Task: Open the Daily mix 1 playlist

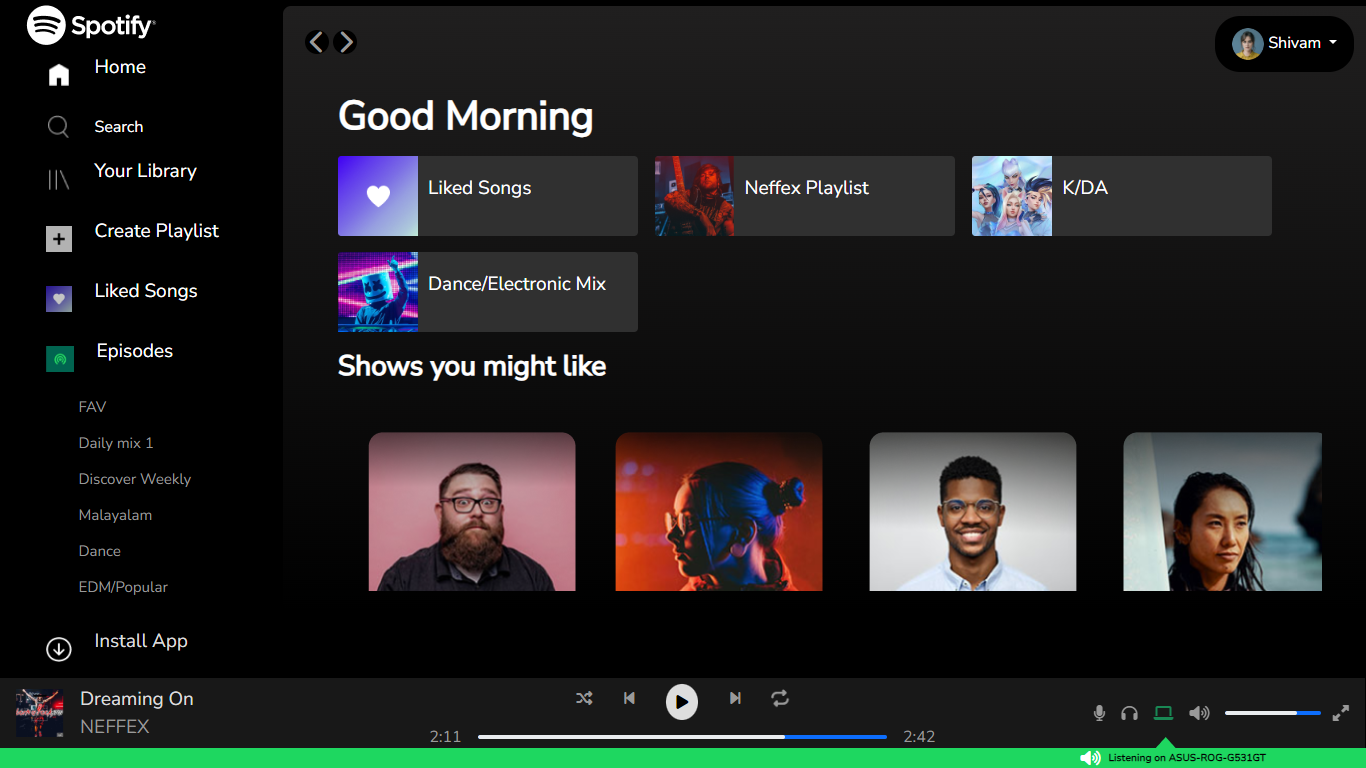Action: pyautogui.click(x=116, y=443)
